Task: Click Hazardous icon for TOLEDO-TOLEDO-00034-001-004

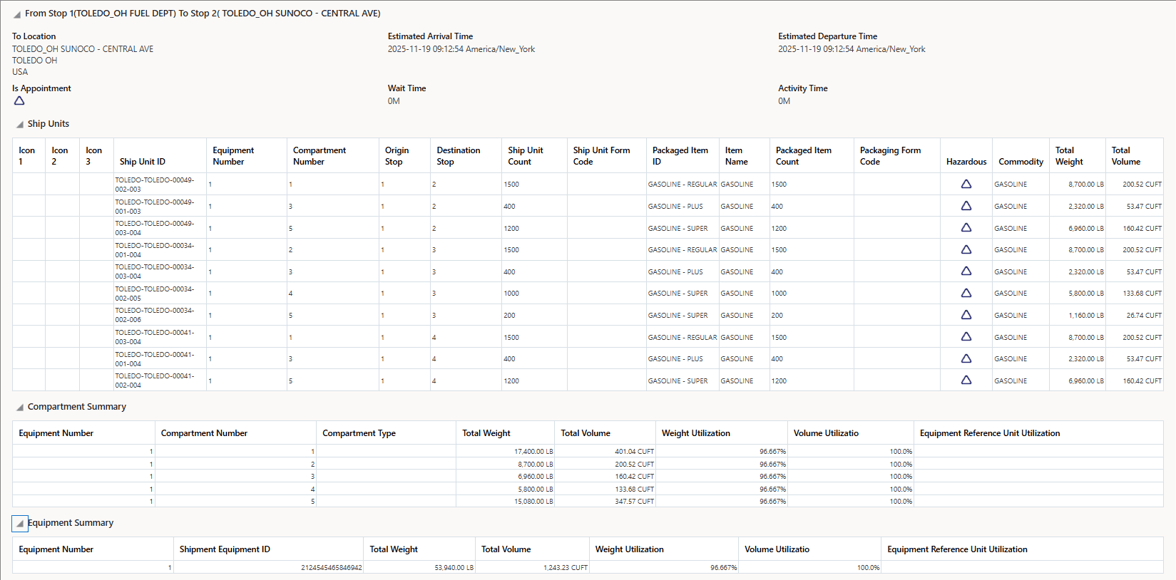Action: [965, 250]
